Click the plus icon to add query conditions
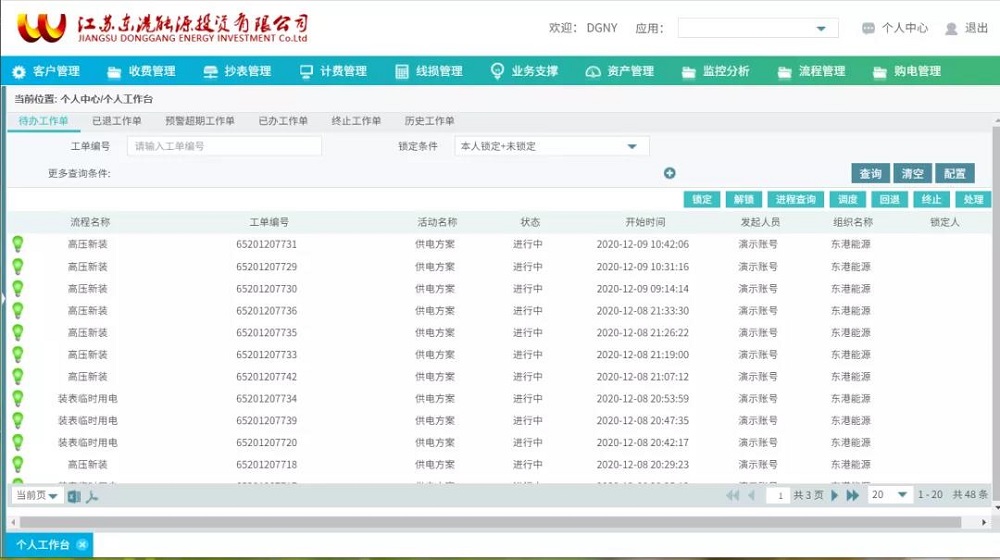Image resolution: width=1000 pixels, height=560 pixels. click(x=670, y=173)
